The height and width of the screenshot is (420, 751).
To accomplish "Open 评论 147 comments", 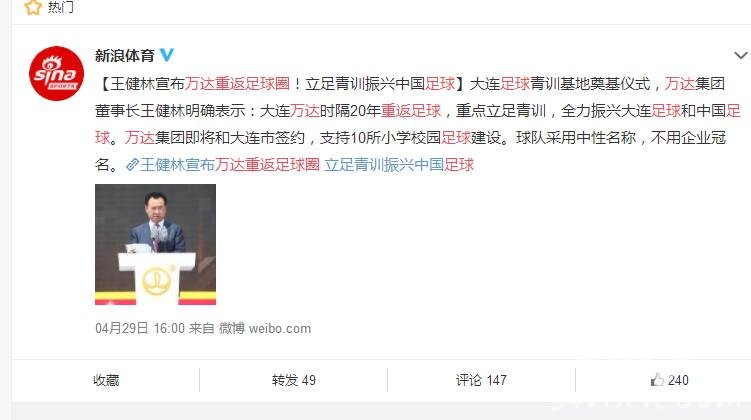I will [481, 380].
